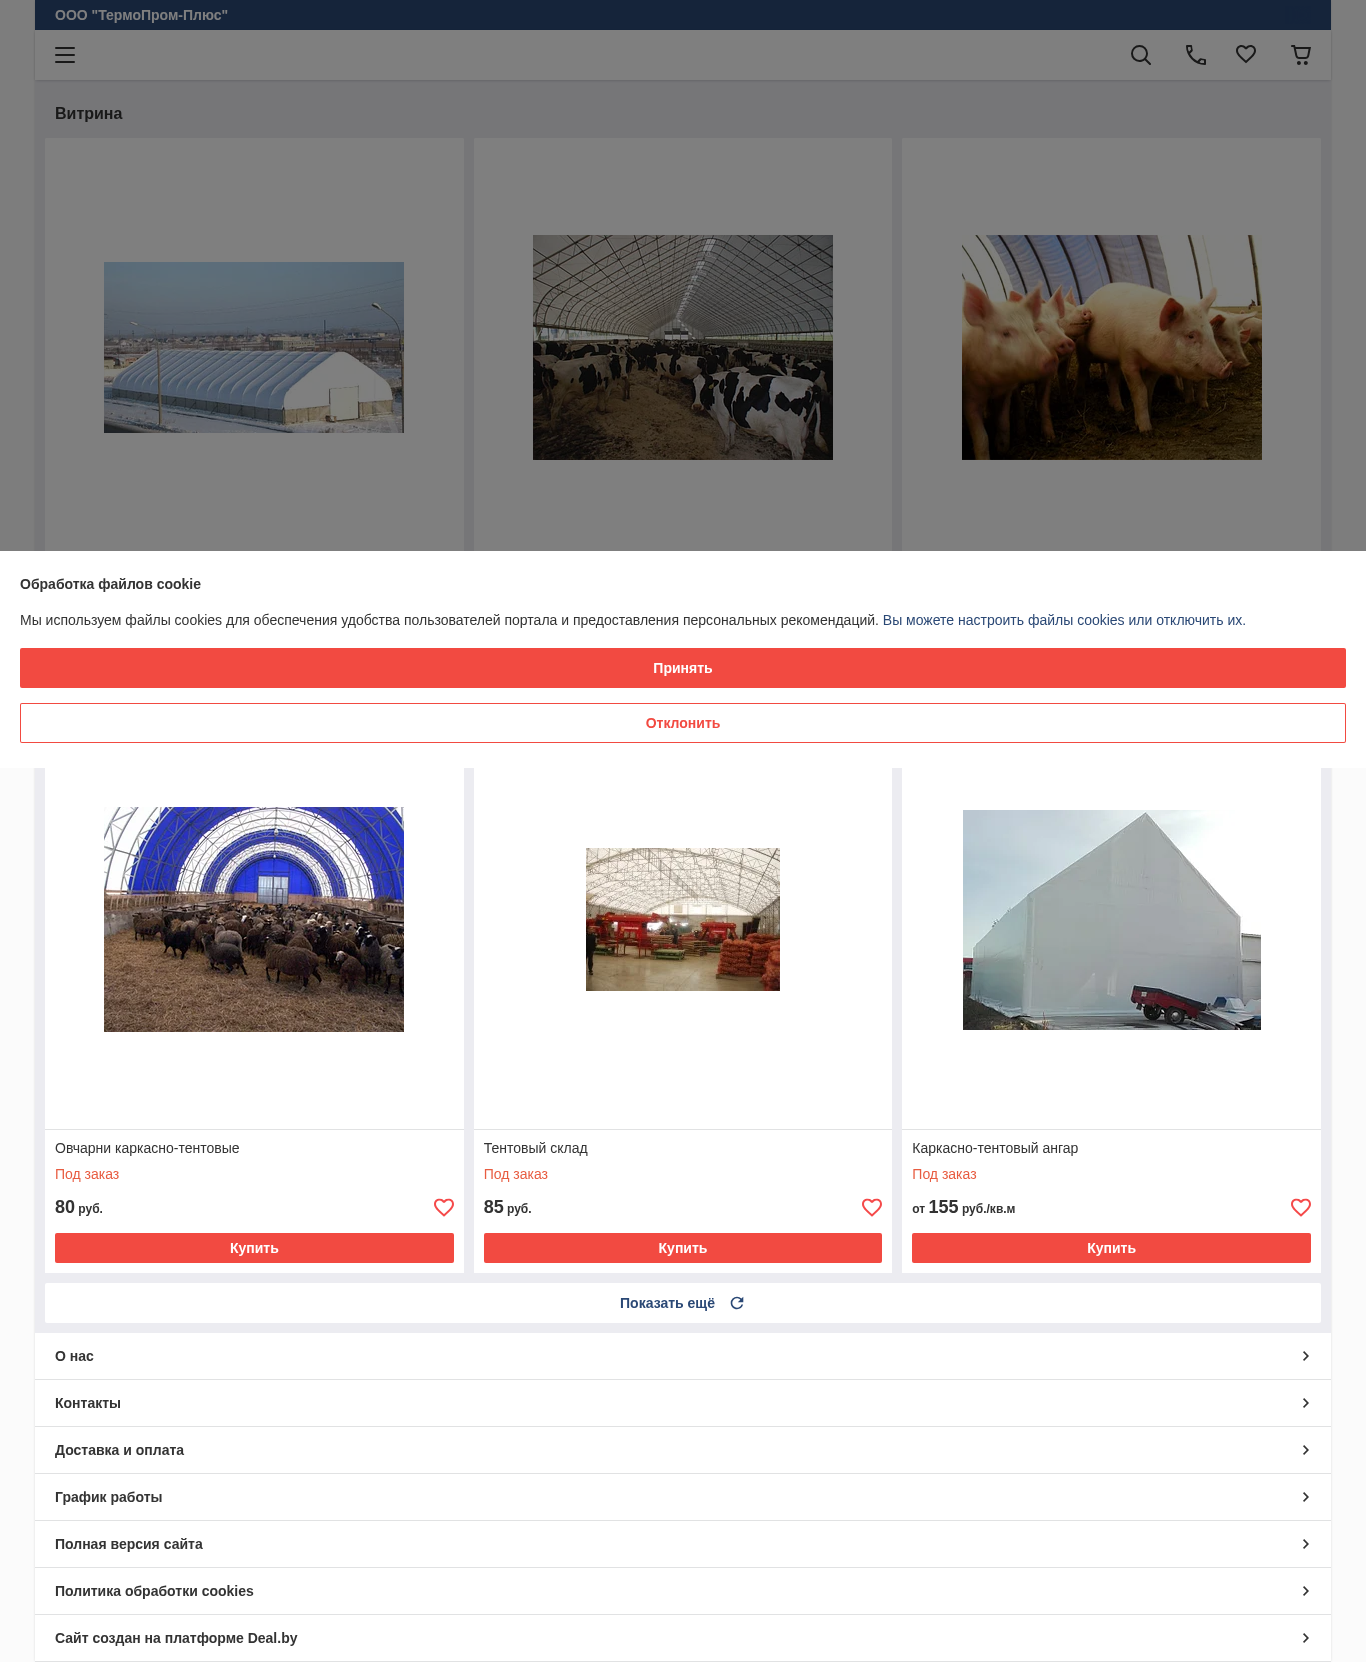This screenshot has height=1662, width=1366.
Task: Expand the О нас section
Action: coord(683,1356)
